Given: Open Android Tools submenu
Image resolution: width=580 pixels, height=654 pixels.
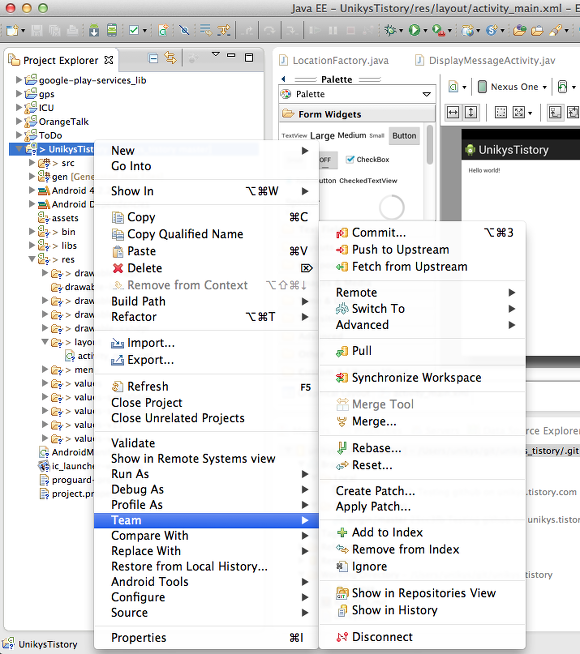Looking at the screenshot, I should click(x=206, y=582).
